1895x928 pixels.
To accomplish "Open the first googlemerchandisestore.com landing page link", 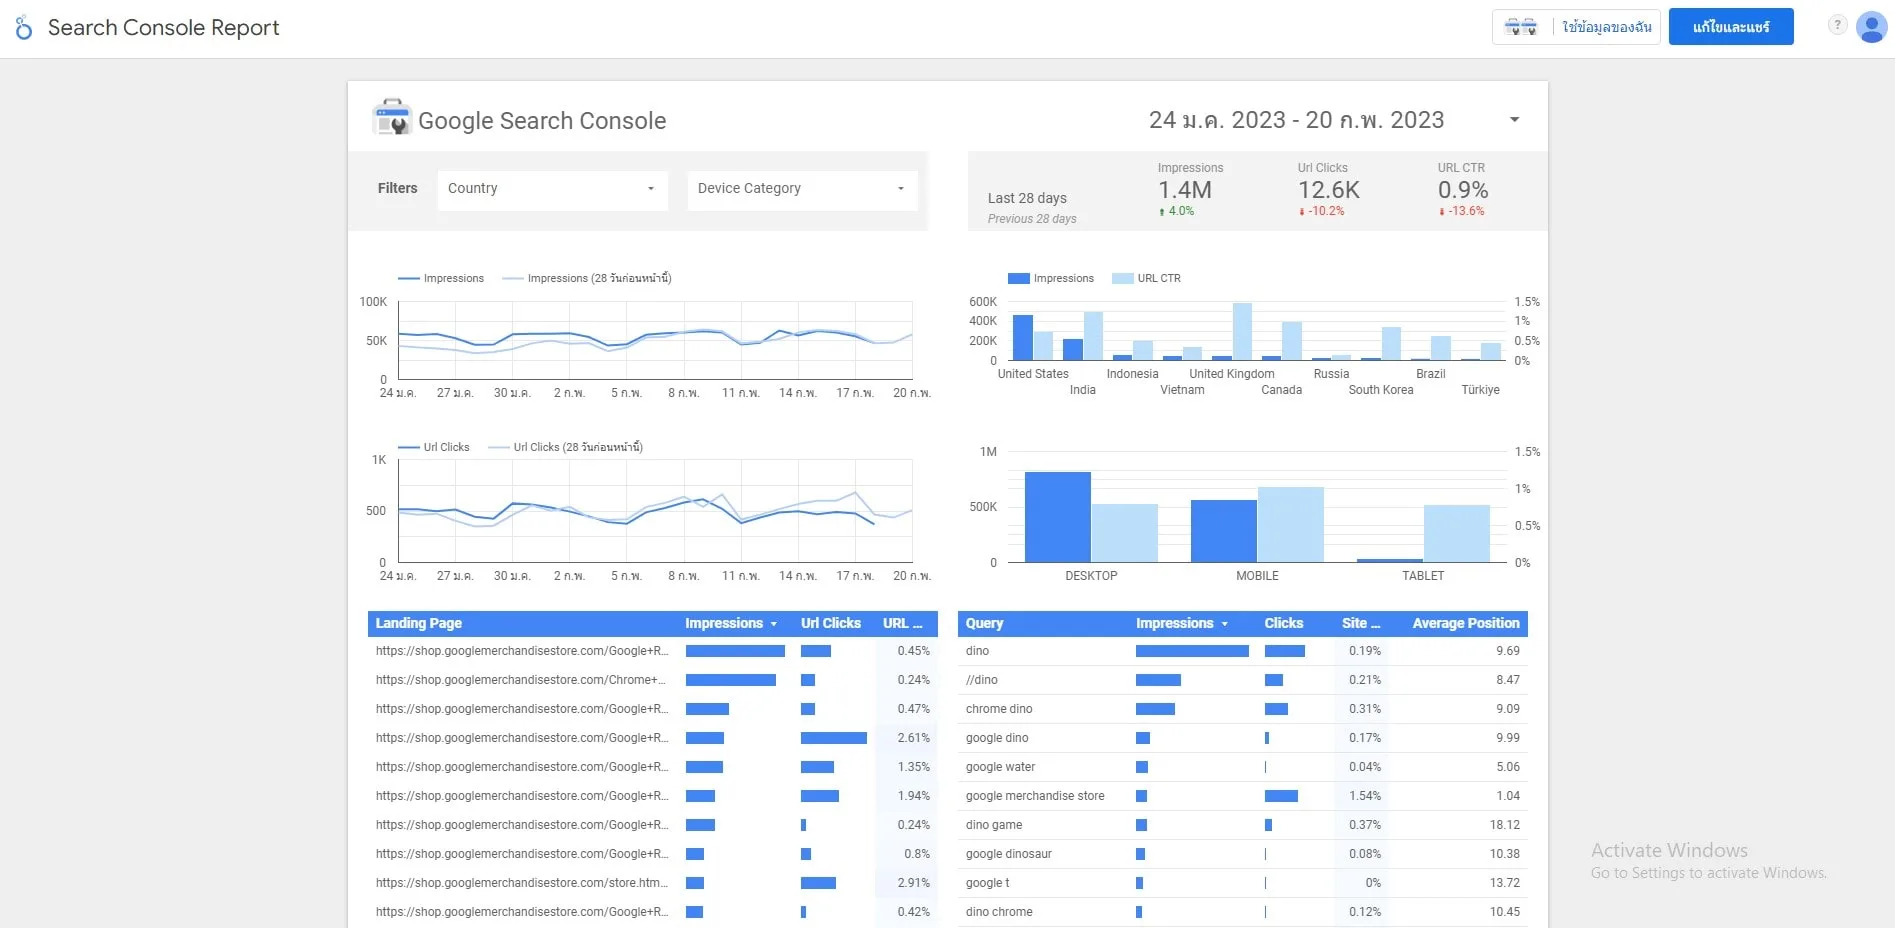I will pos(520,650).
